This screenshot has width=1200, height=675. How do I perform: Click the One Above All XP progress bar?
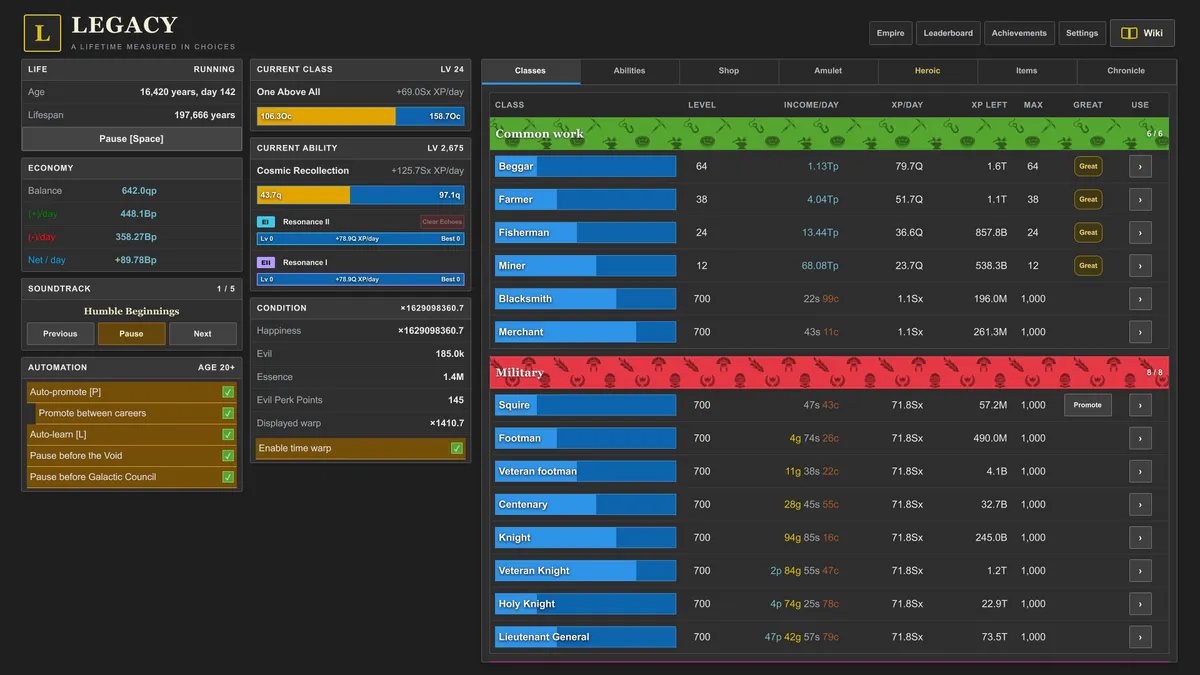(361, 116)
